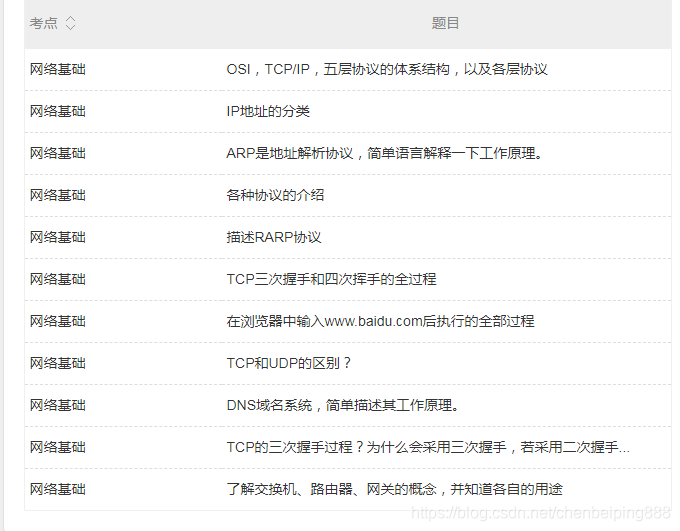The width and height of the screenshot is (680, 531).
Task: Open the question about OSI, TCP/IP 五层协议的体系结构
Action: [387, 69]
